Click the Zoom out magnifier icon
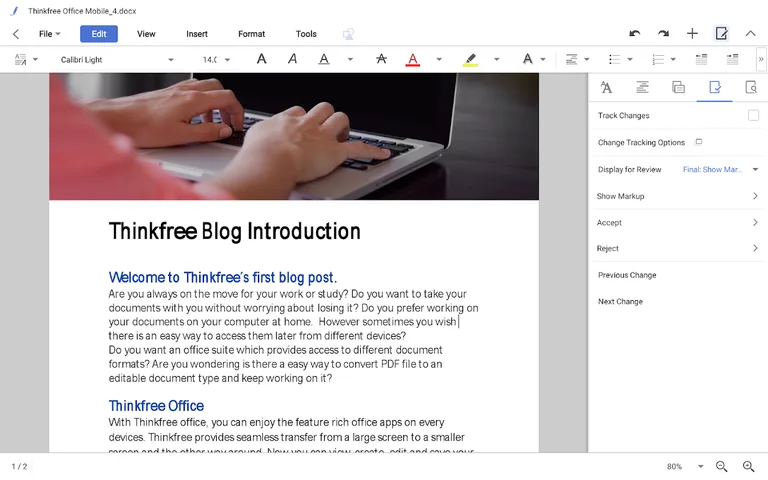768x480 pixels. click(x=722, y=467)
